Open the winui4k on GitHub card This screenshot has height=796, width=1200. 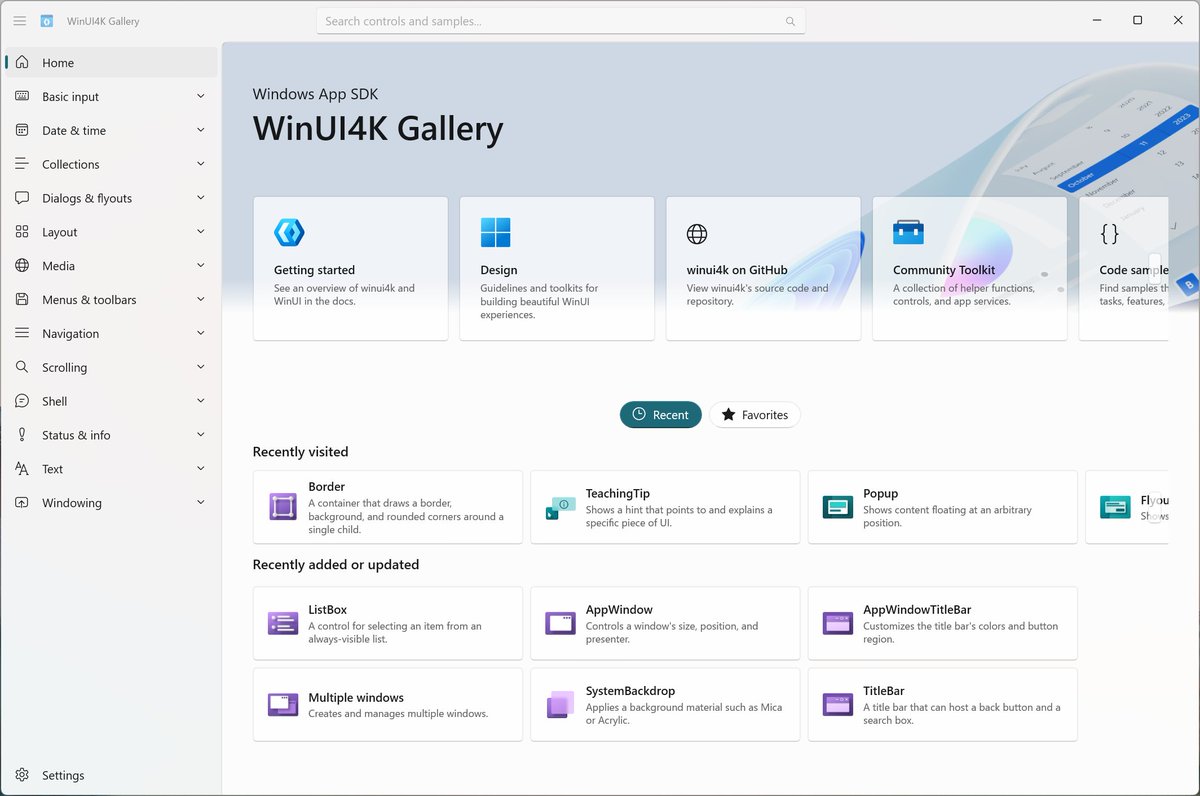pyautogui.click(x=763, y=268)
